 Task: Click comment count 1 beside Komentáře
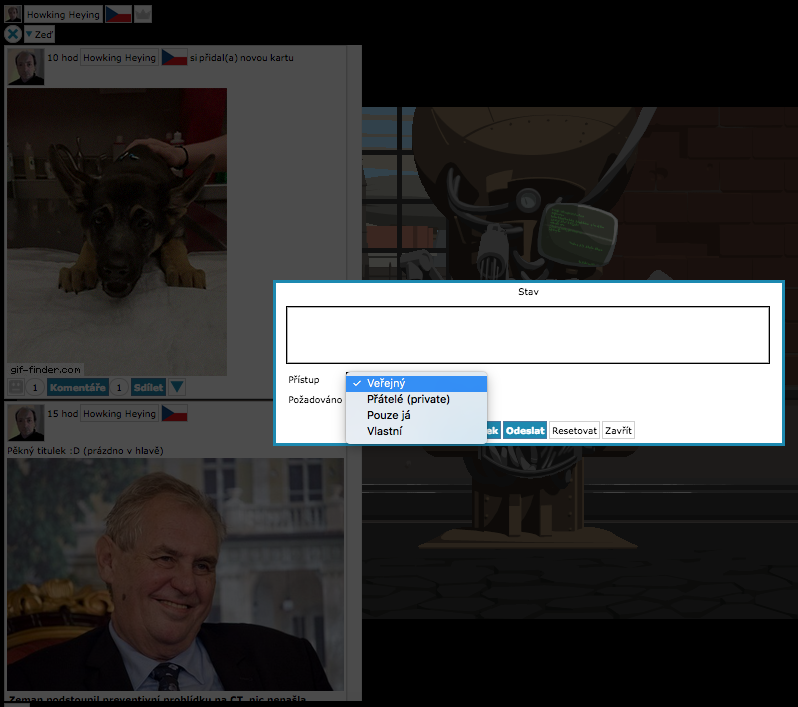click(x=119, y=388)
